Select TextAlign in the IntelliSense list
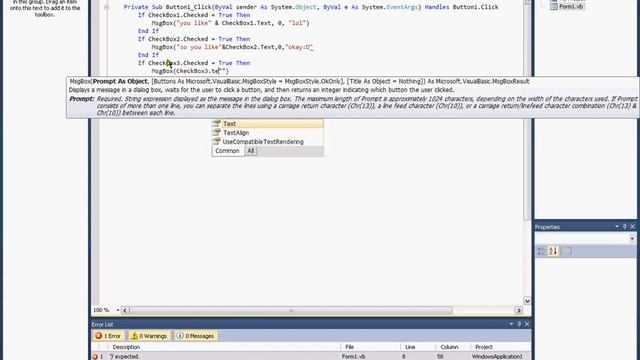 tap(267, 133)
